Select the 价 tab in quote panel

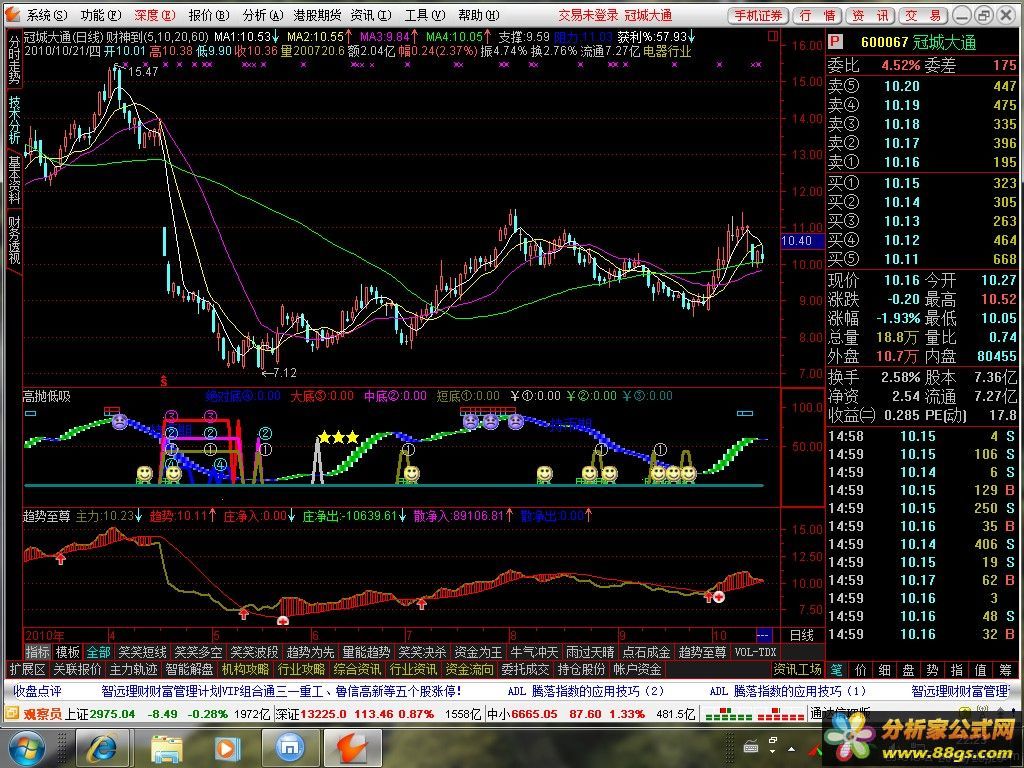[861, 669]
